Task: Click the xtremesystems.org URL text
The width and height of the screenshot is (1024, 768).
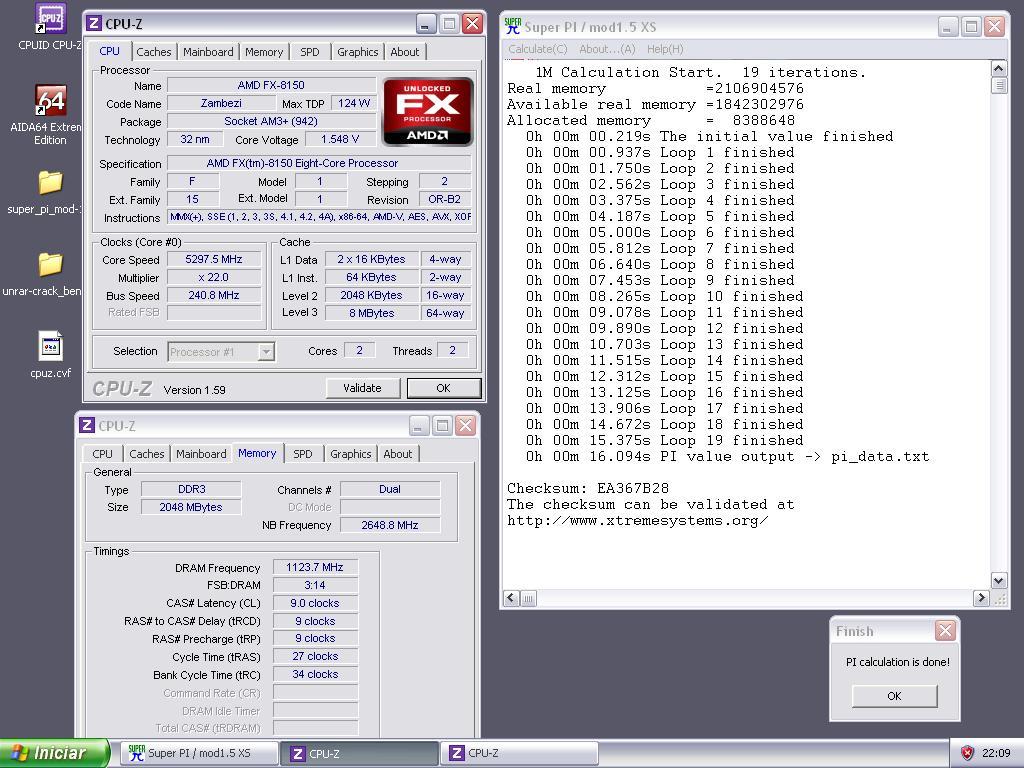Action: click(x=637, y=520)
